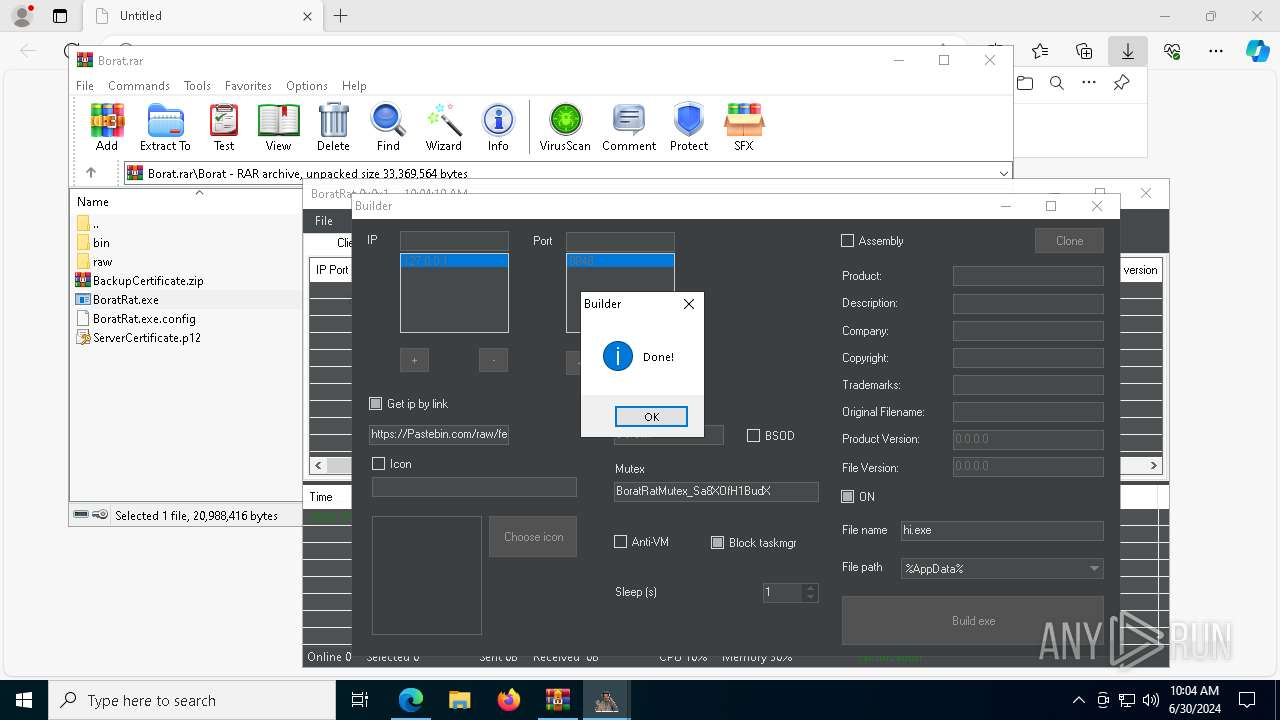Click the Add icon in WinRAR toolbar
Viewport: 1280px width, 720px height.
coord(107,127)
